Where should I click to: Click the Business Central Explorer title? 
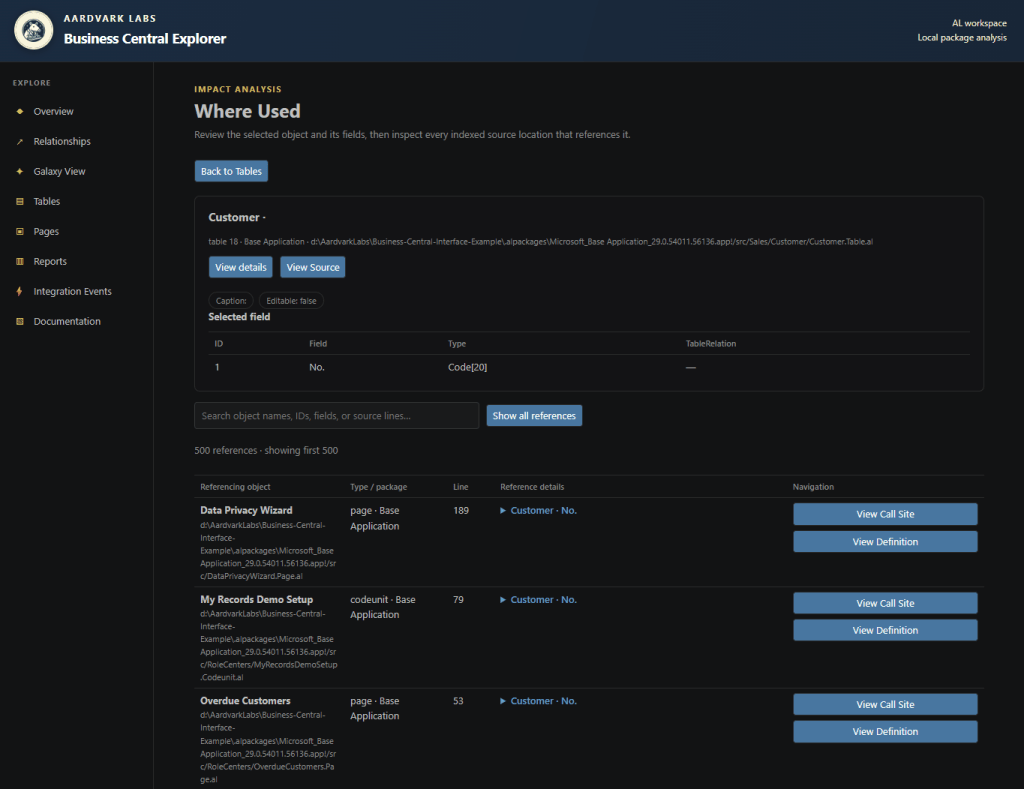click(145, 39)
